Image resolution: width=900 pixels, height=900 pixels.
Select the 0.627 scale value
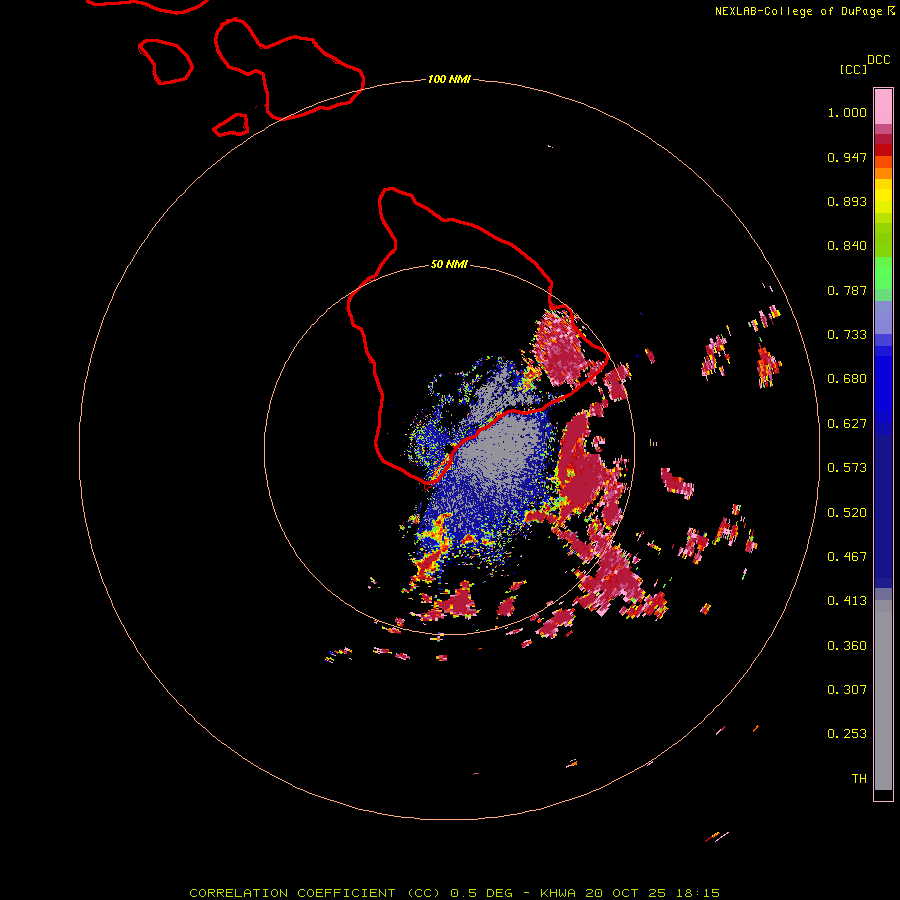pyautogui.click(x=847, y=424)
